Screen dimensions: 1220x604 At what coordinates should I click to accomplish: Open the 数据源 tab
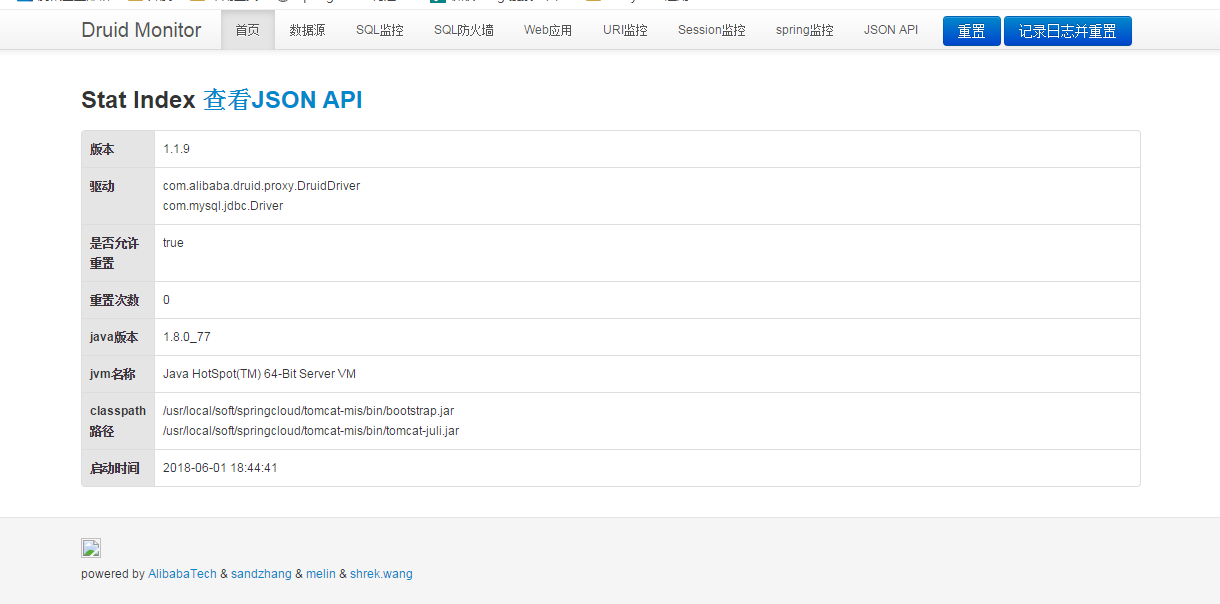click(x=307, y=30)
